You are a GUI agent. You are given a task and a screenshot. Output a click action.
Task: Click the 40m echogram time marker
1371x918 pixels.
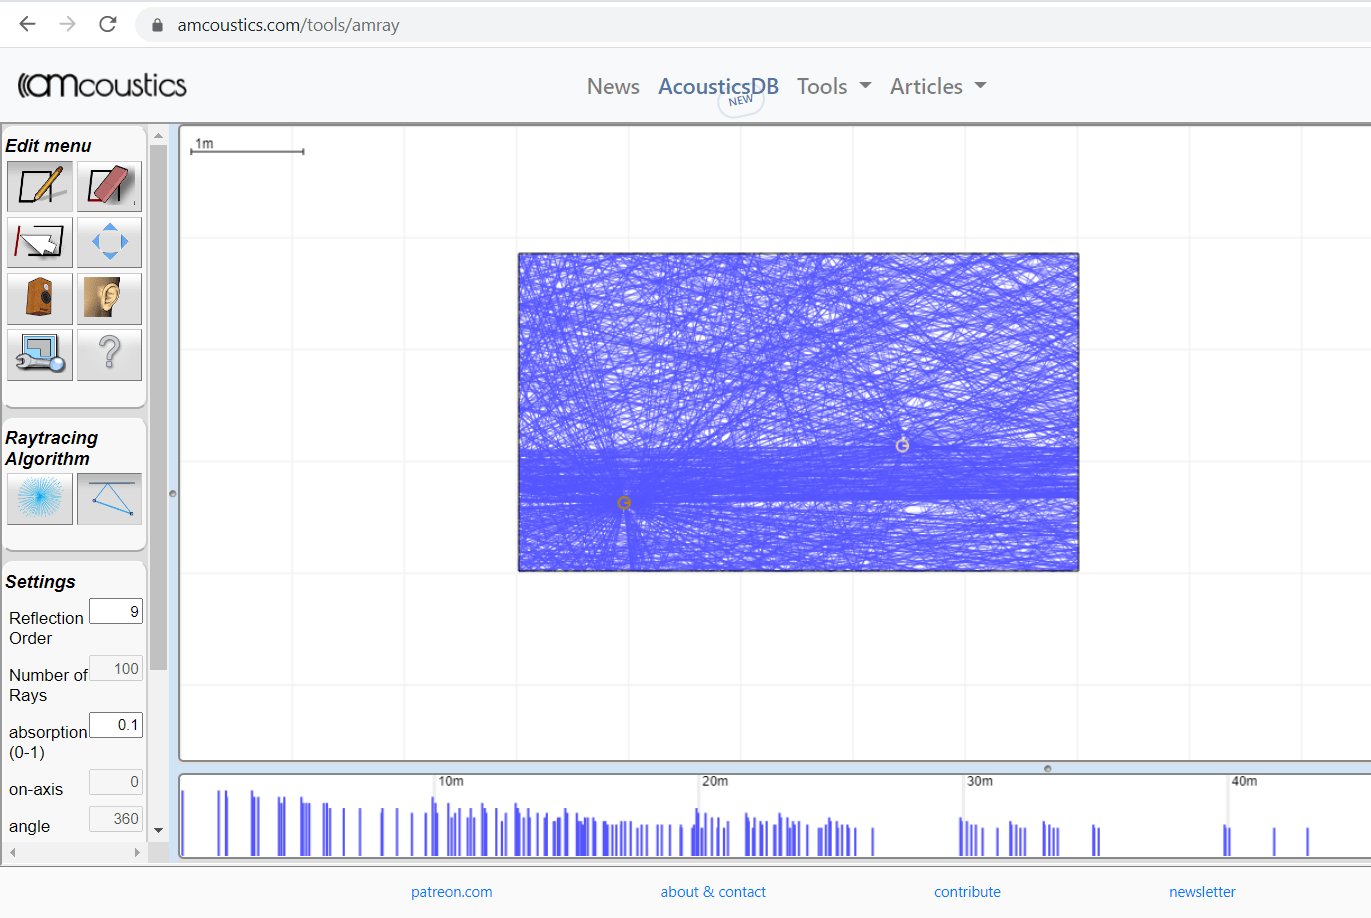click(x=1243, y=781)
